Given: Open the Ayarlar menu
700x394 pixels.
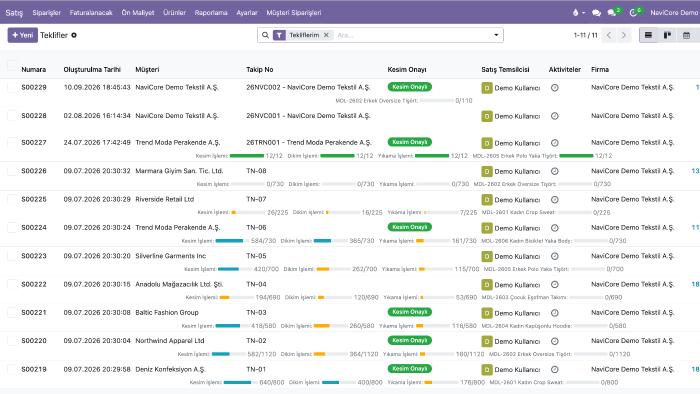Looking at the screenshot, I should point(247,12).
